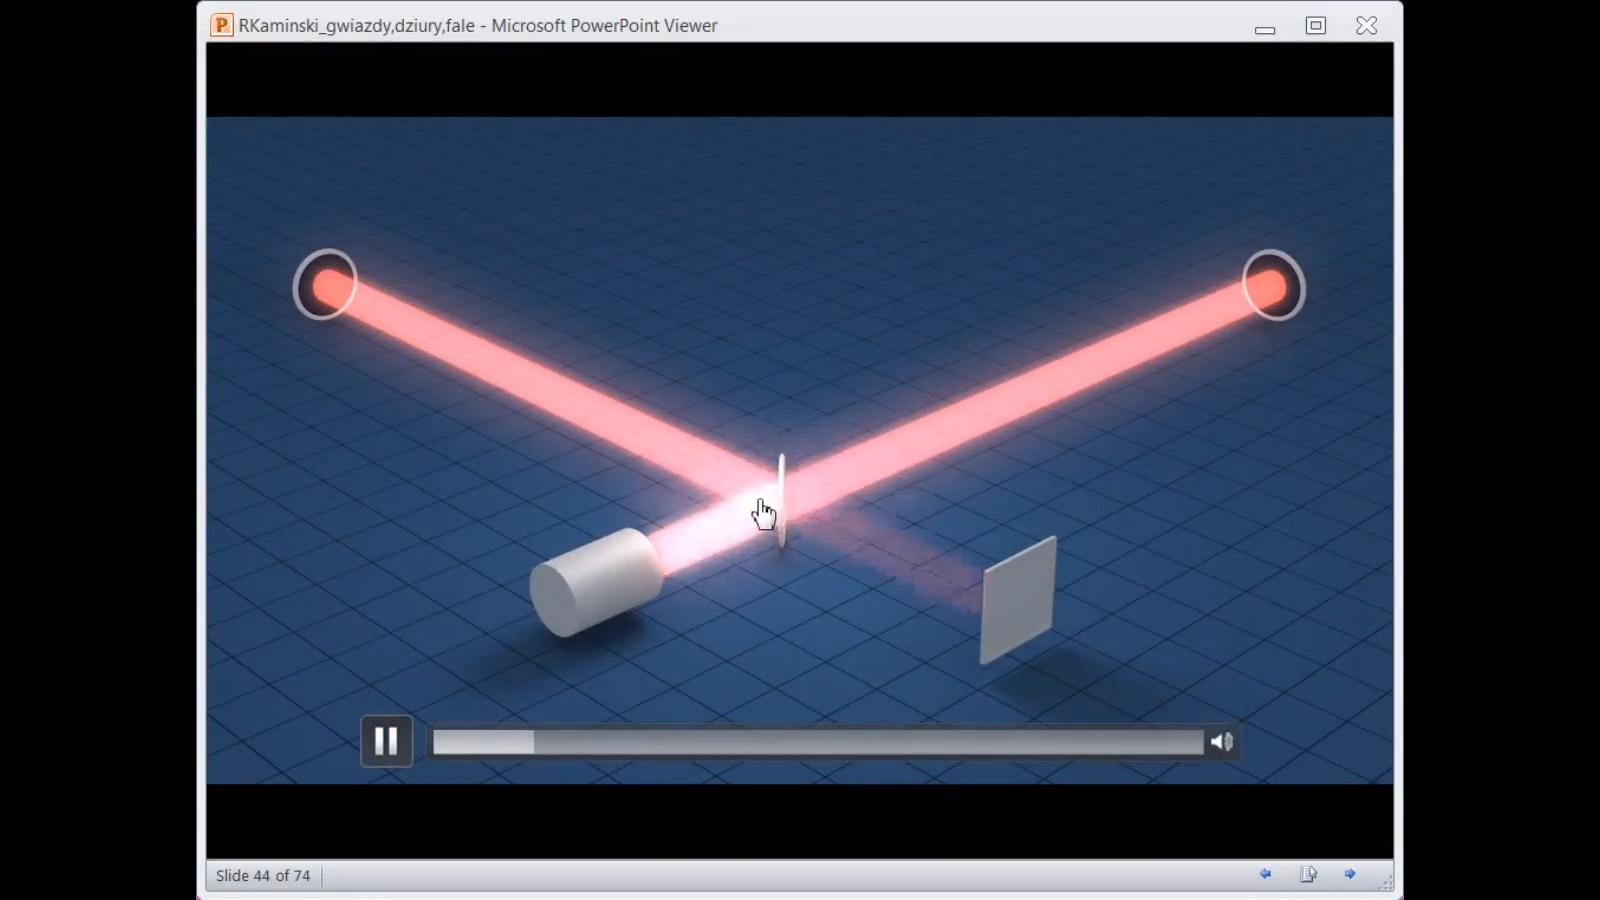Click the PowerPoint Viewer app icon in title bar
The width and height of the screenshot is (1600, 900).
pos(222,25)
